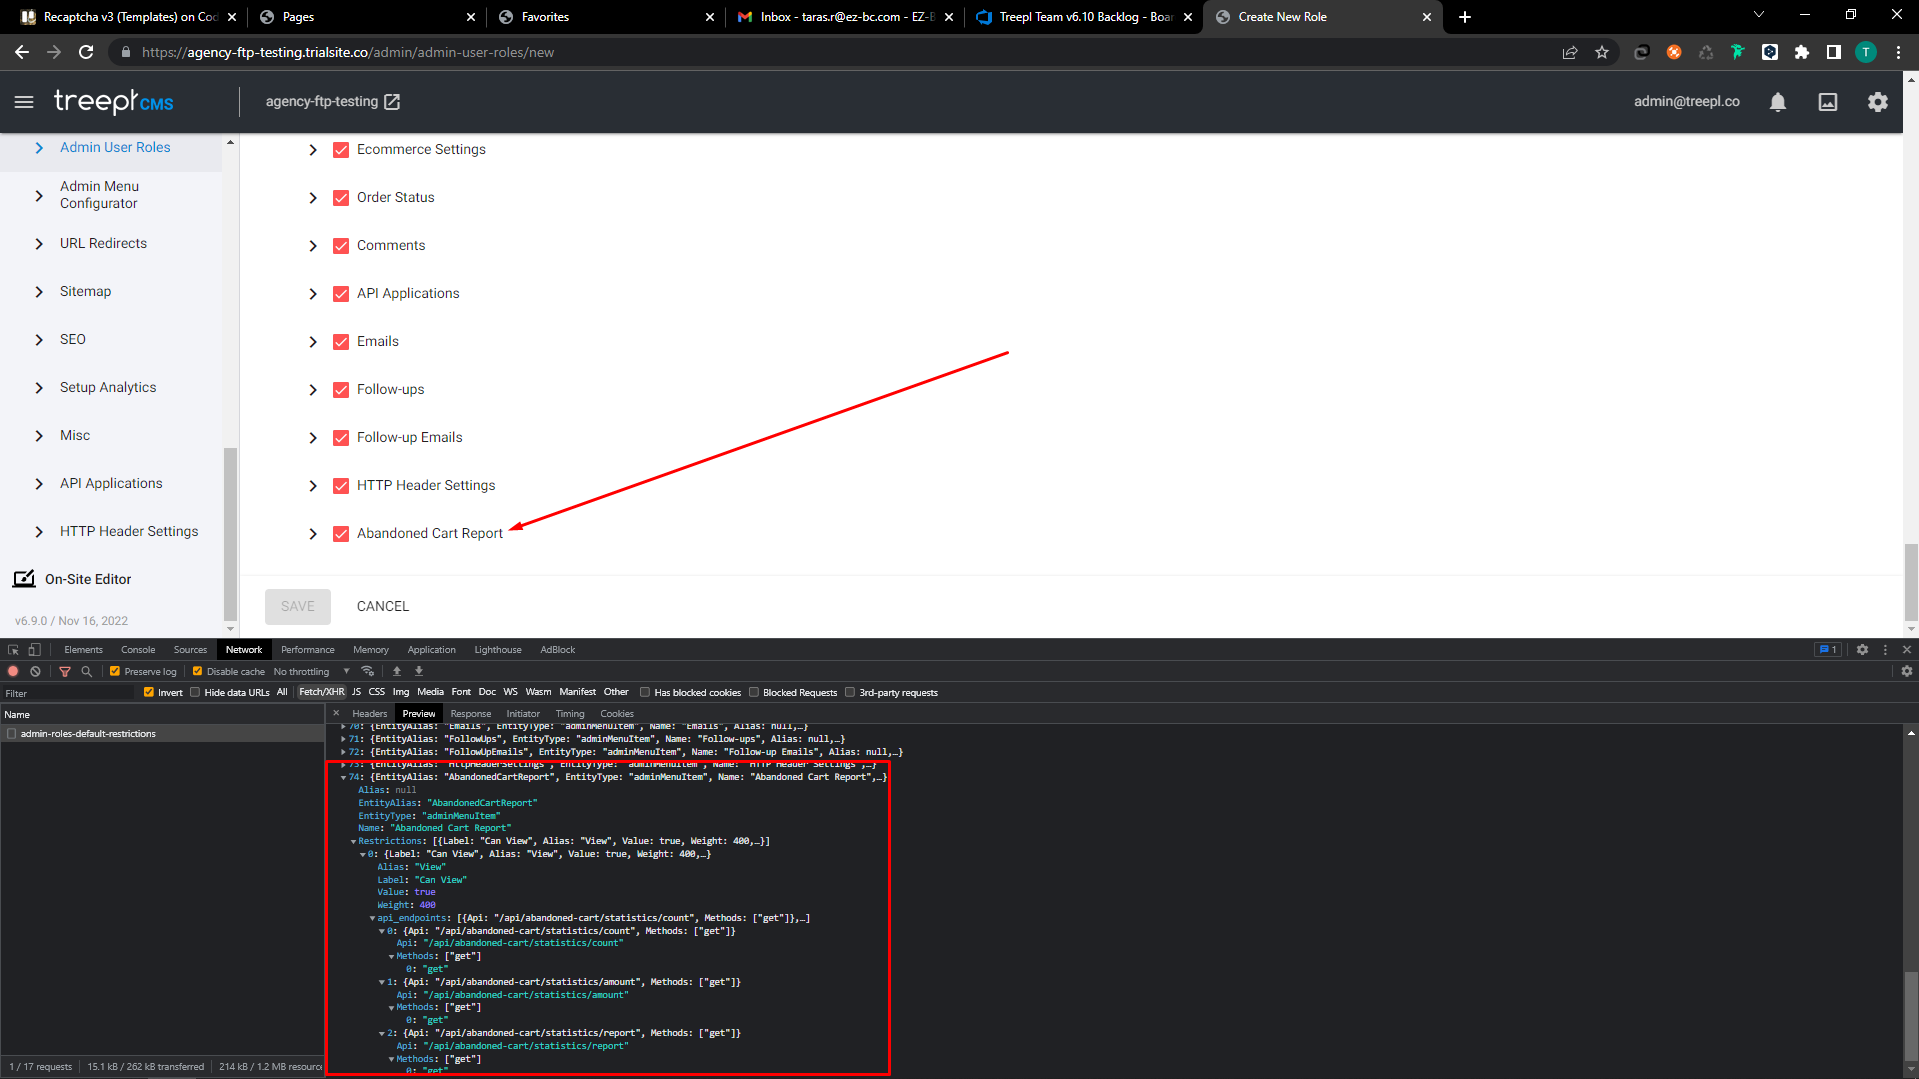Switch to DevTools Application tab
The image size is (1919, 1079).
tap(431, 650)
